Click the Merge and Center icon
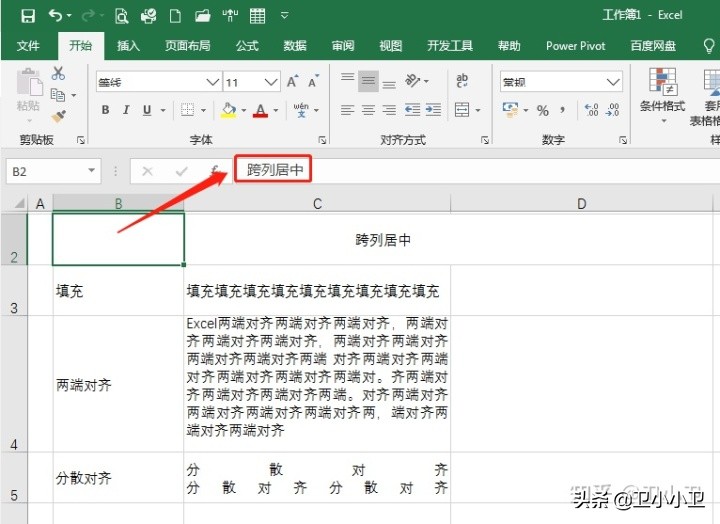 click(462, 110)
